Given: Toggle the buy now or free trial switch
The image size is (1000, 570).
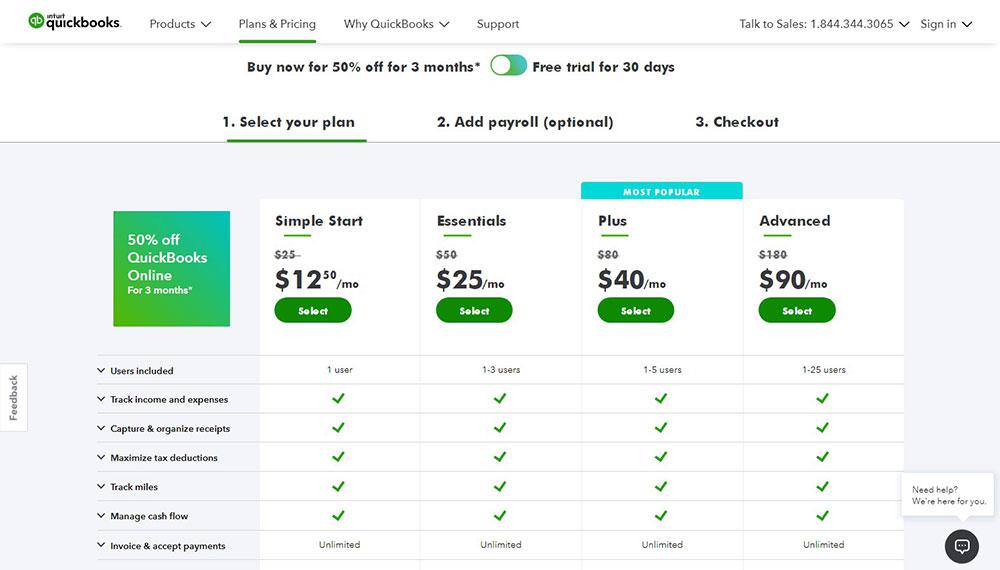Looking at the screenshot, I should 508,66.
